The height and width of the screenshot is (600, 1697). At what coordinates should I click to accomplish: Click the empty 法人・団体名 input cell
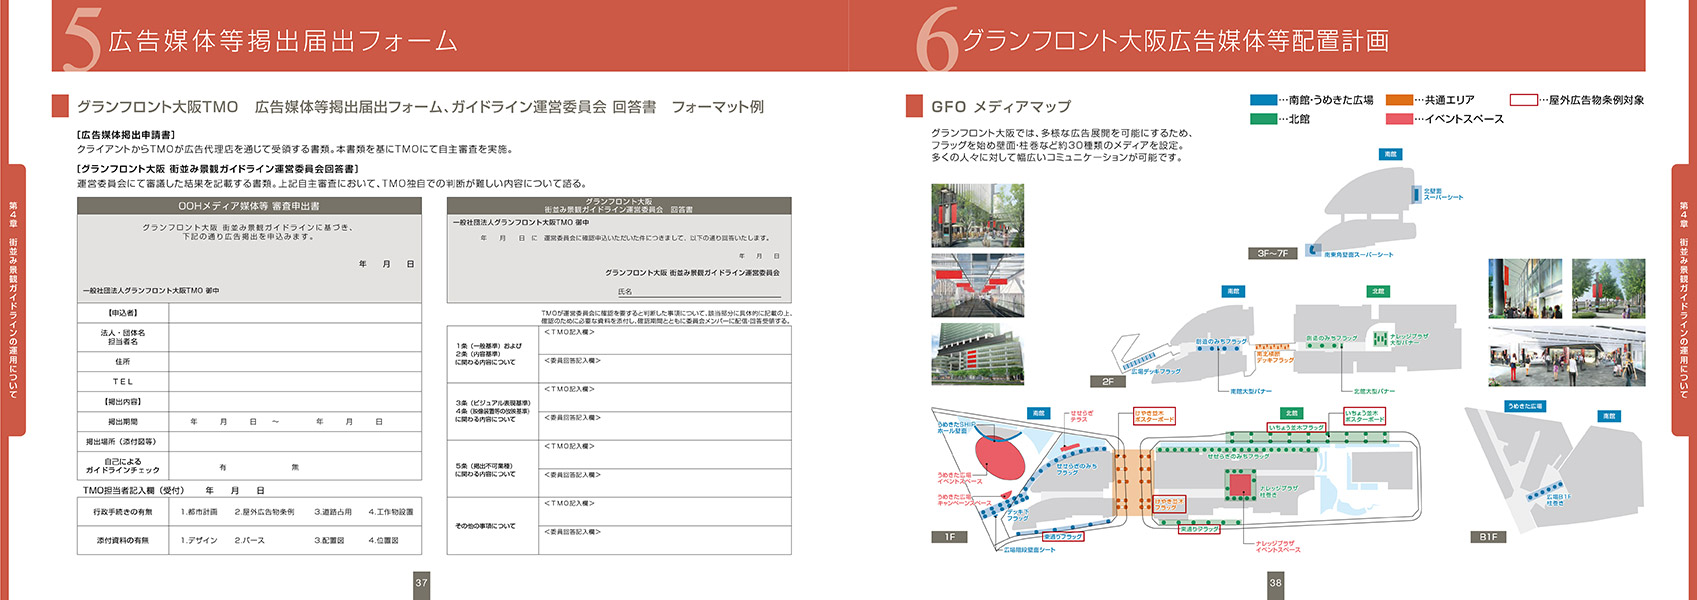click(x=295, y=337)
